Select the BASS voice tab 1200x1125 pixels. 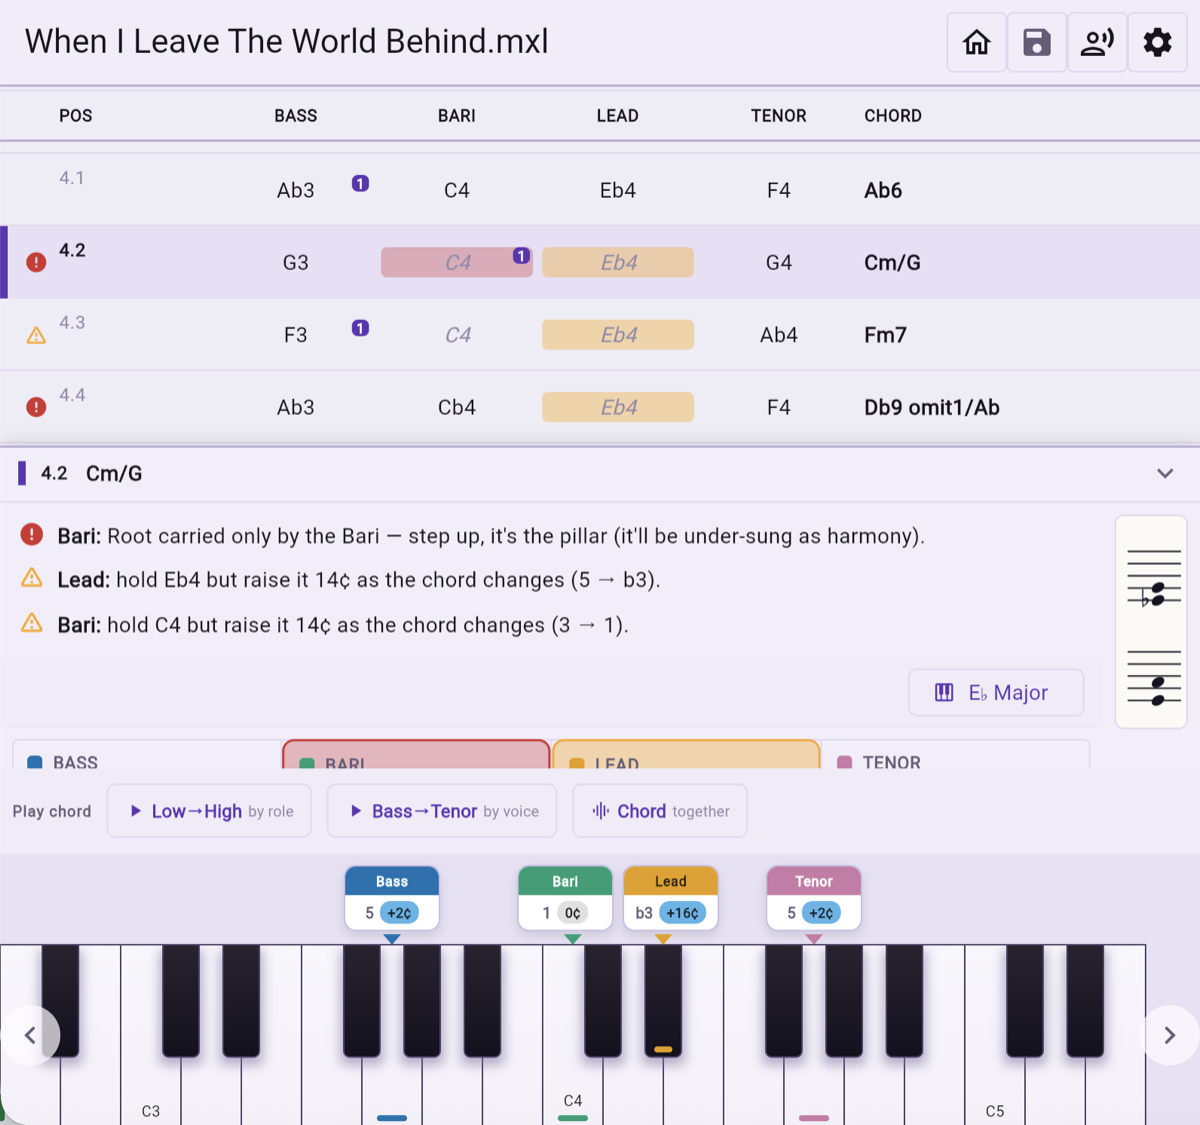coord(146,755)
